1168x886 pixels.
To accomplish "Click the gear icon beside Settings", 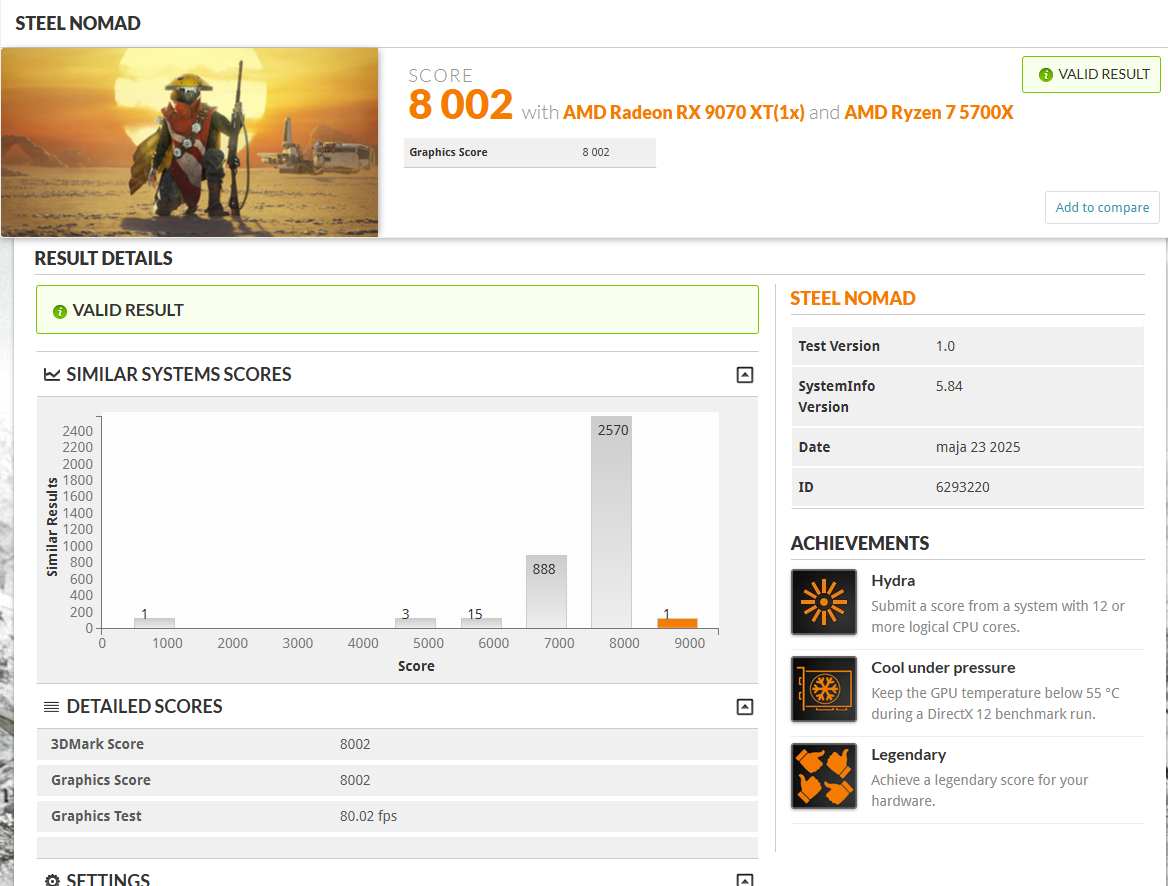I will point(52,880).
